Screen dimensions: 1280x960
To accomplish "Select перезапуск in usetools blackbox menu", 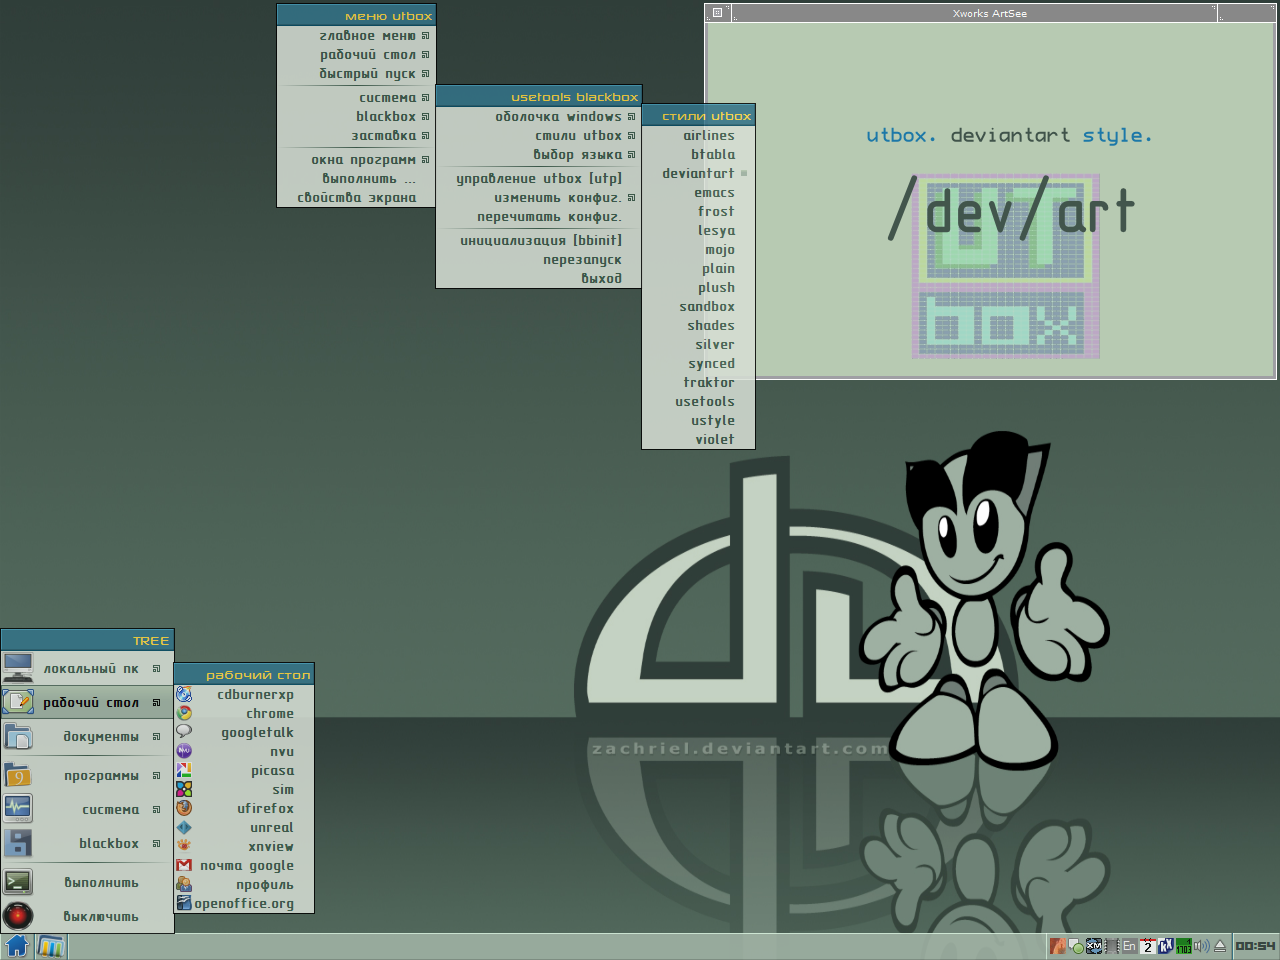I will pos(582,260).
